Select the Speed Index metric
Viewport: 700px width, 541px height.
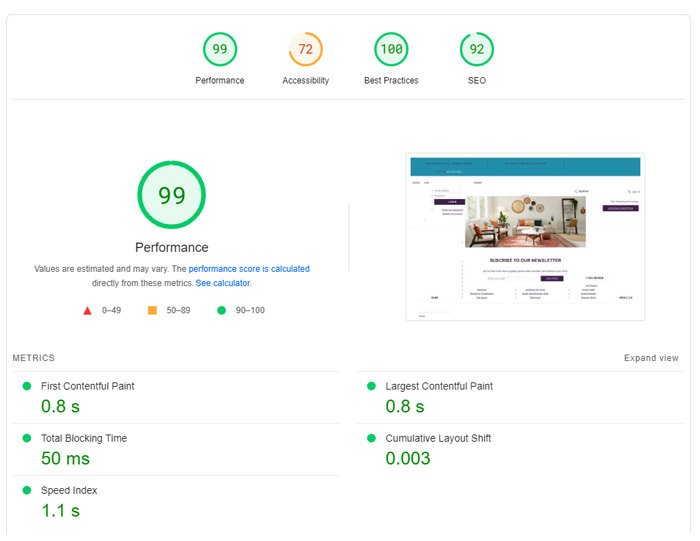(x=68, y=490)
